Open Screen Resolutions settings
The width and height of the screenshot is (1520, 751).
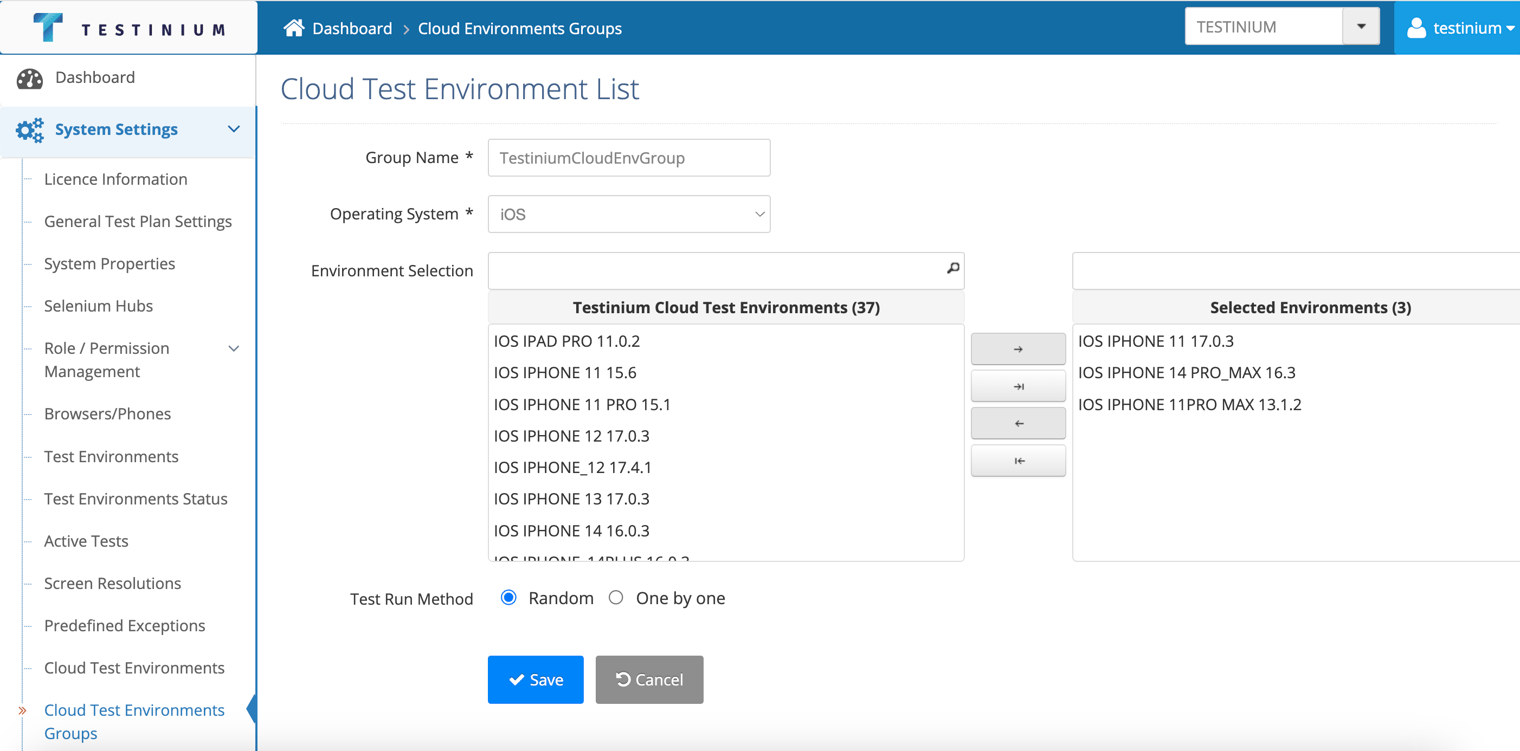[x=113, y=583]
